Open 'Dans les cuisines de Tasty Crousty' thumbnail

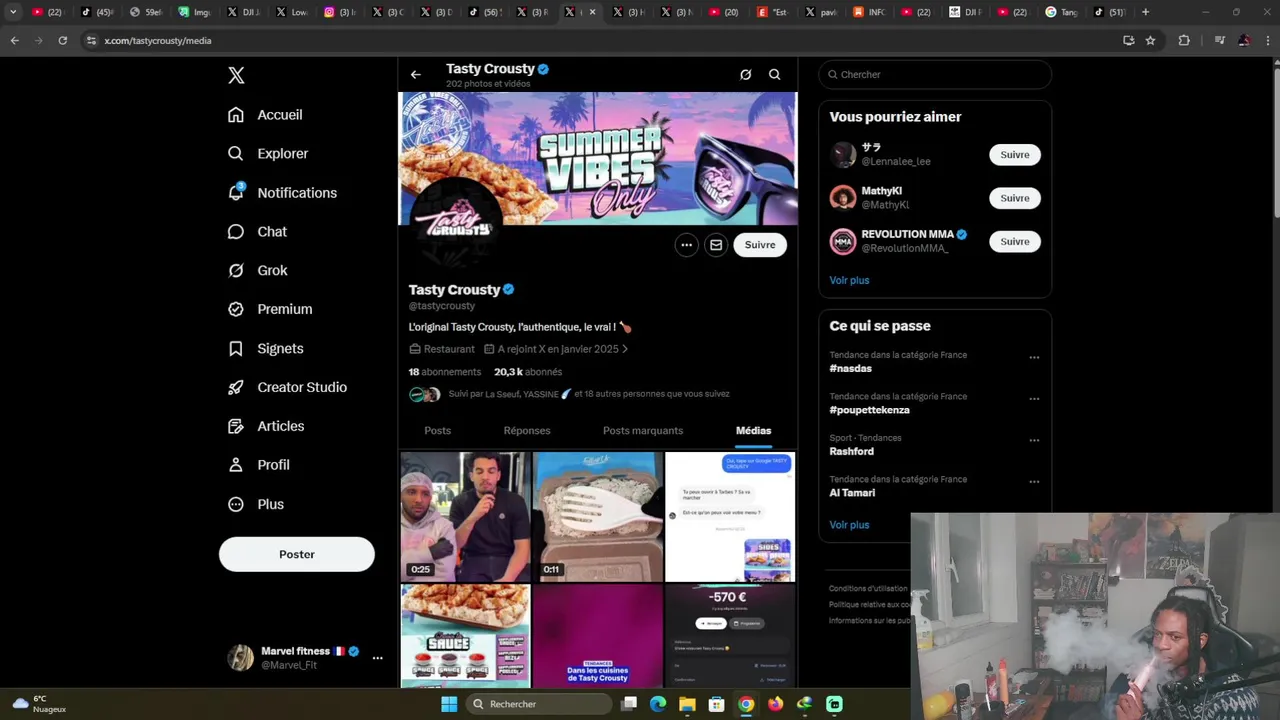point(598,636)
